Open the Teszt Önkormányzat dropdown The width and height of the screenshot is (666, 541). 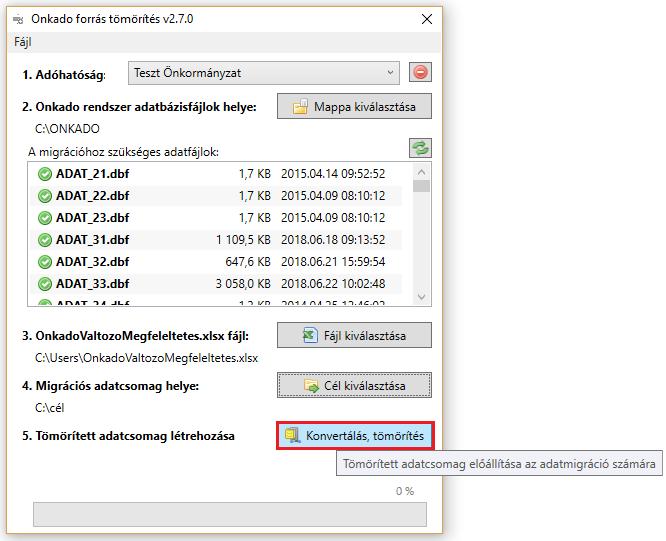(264, 73)
